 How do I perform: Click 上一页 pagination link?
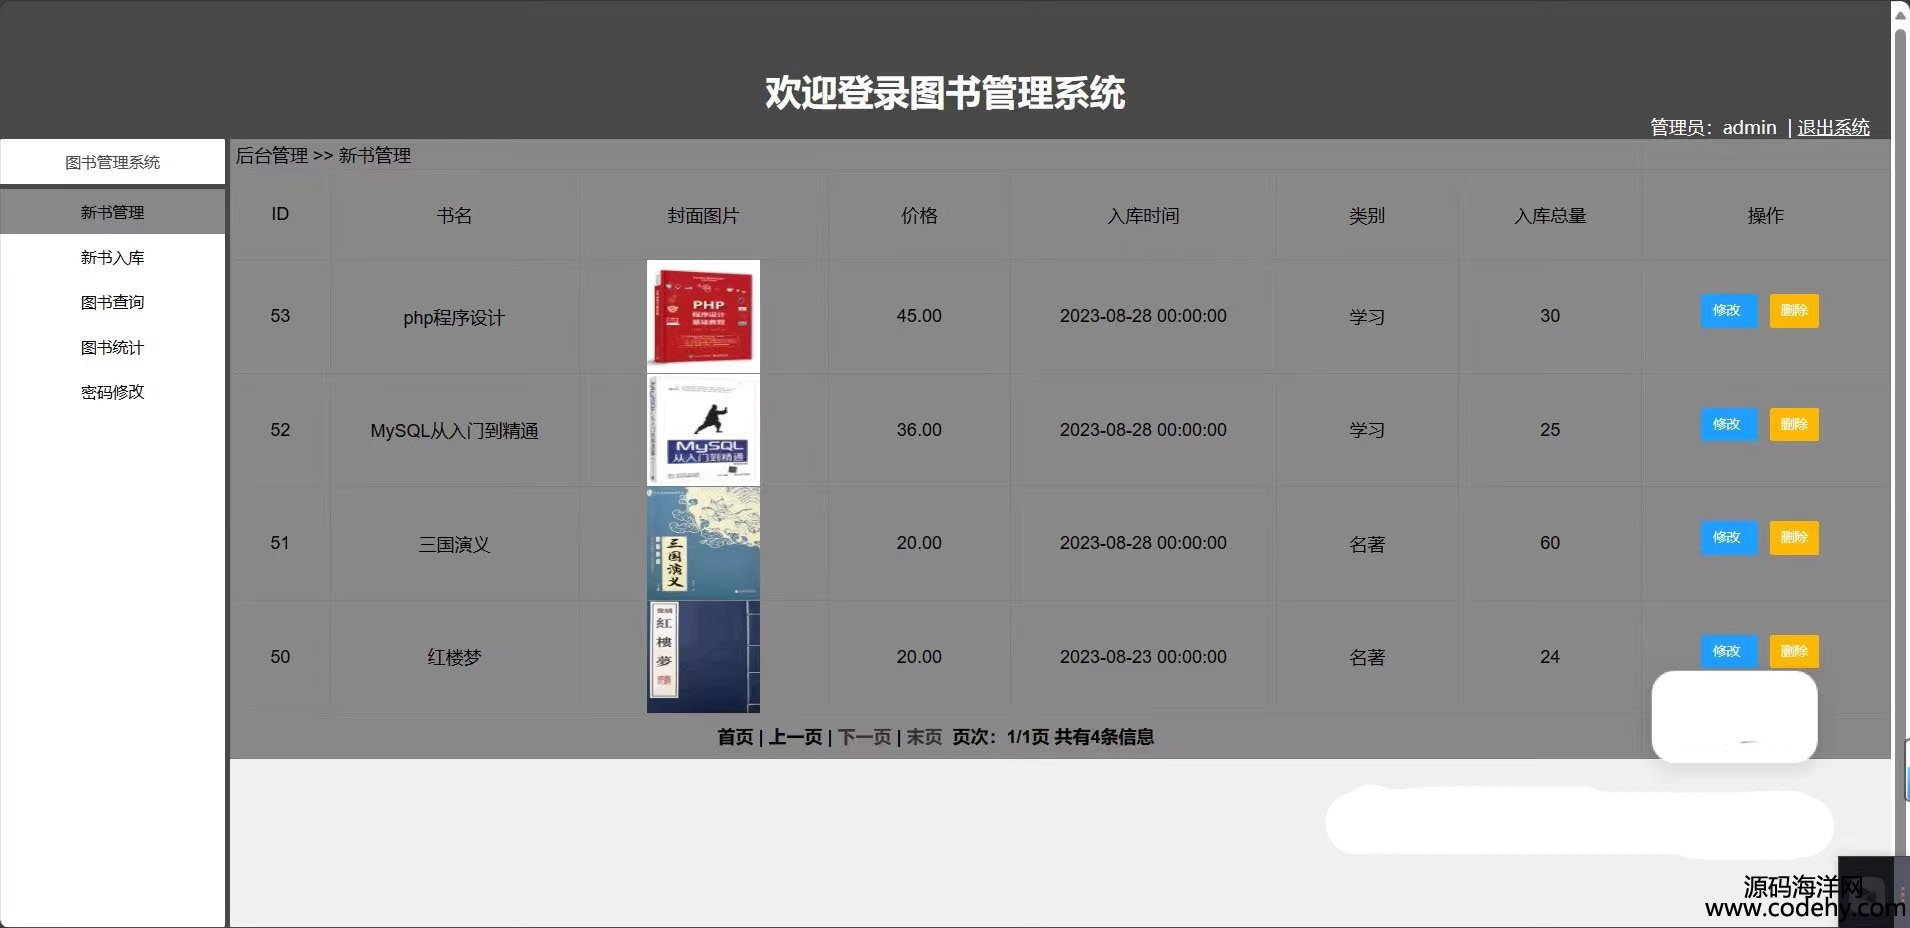(795, 737)
